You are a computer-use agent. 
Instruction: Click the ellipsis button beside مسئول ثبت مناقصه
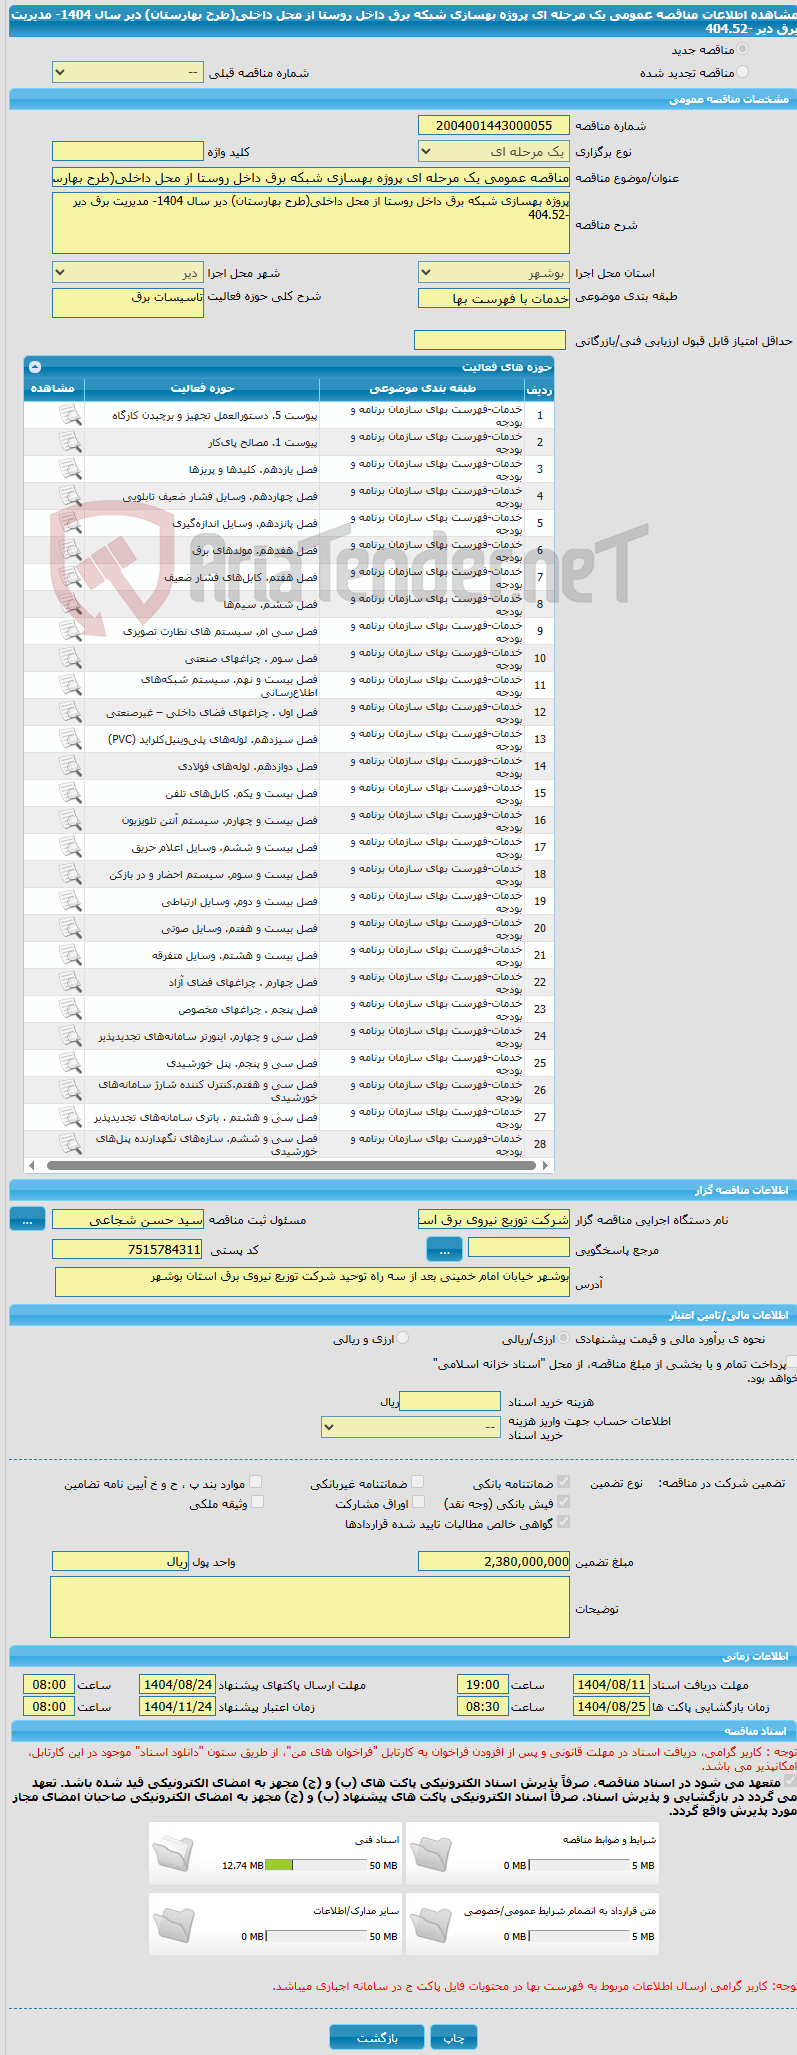[27, 1219]
